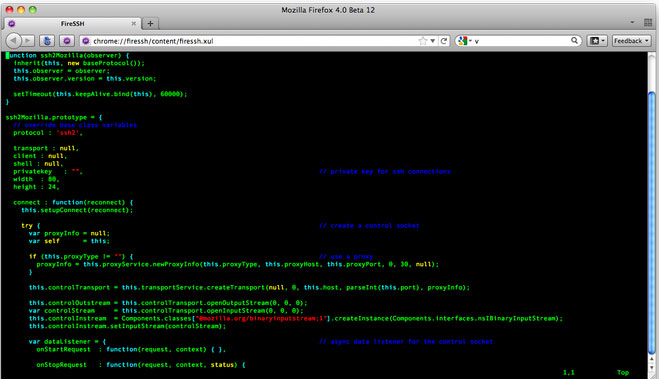The height and width of the screenshot is (379, 659).
Task: Click the scrollbar down arrow
Action: [x=651, y=367]
